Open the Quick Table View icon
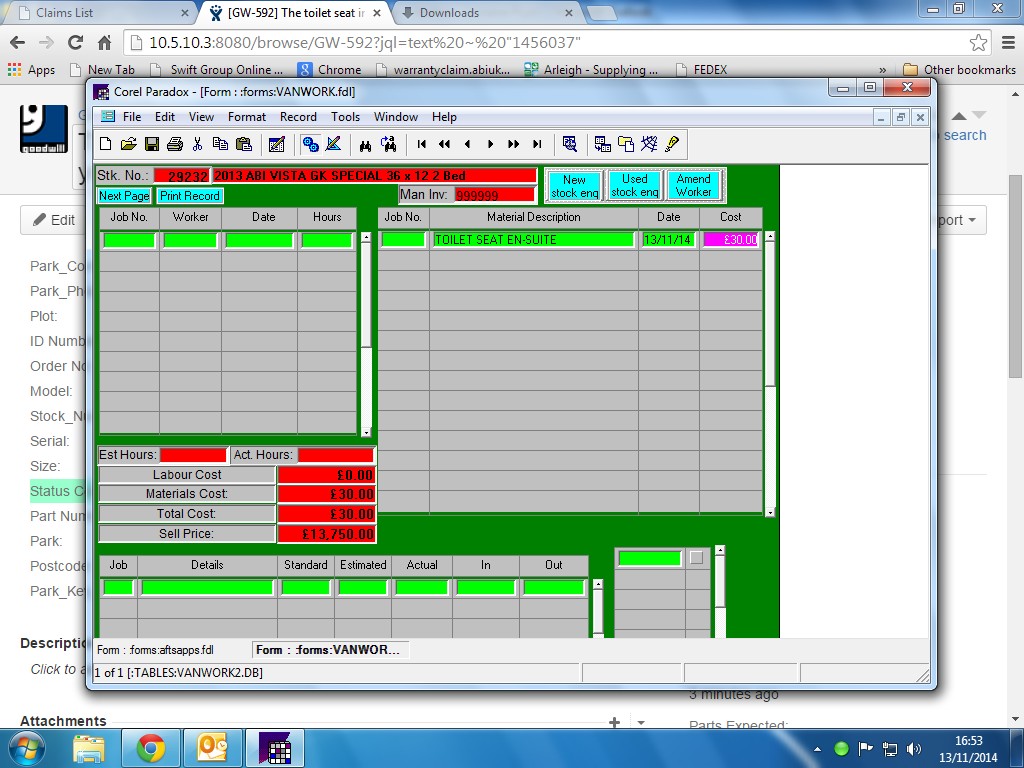Screen dimensions: 1024x768 603,144
